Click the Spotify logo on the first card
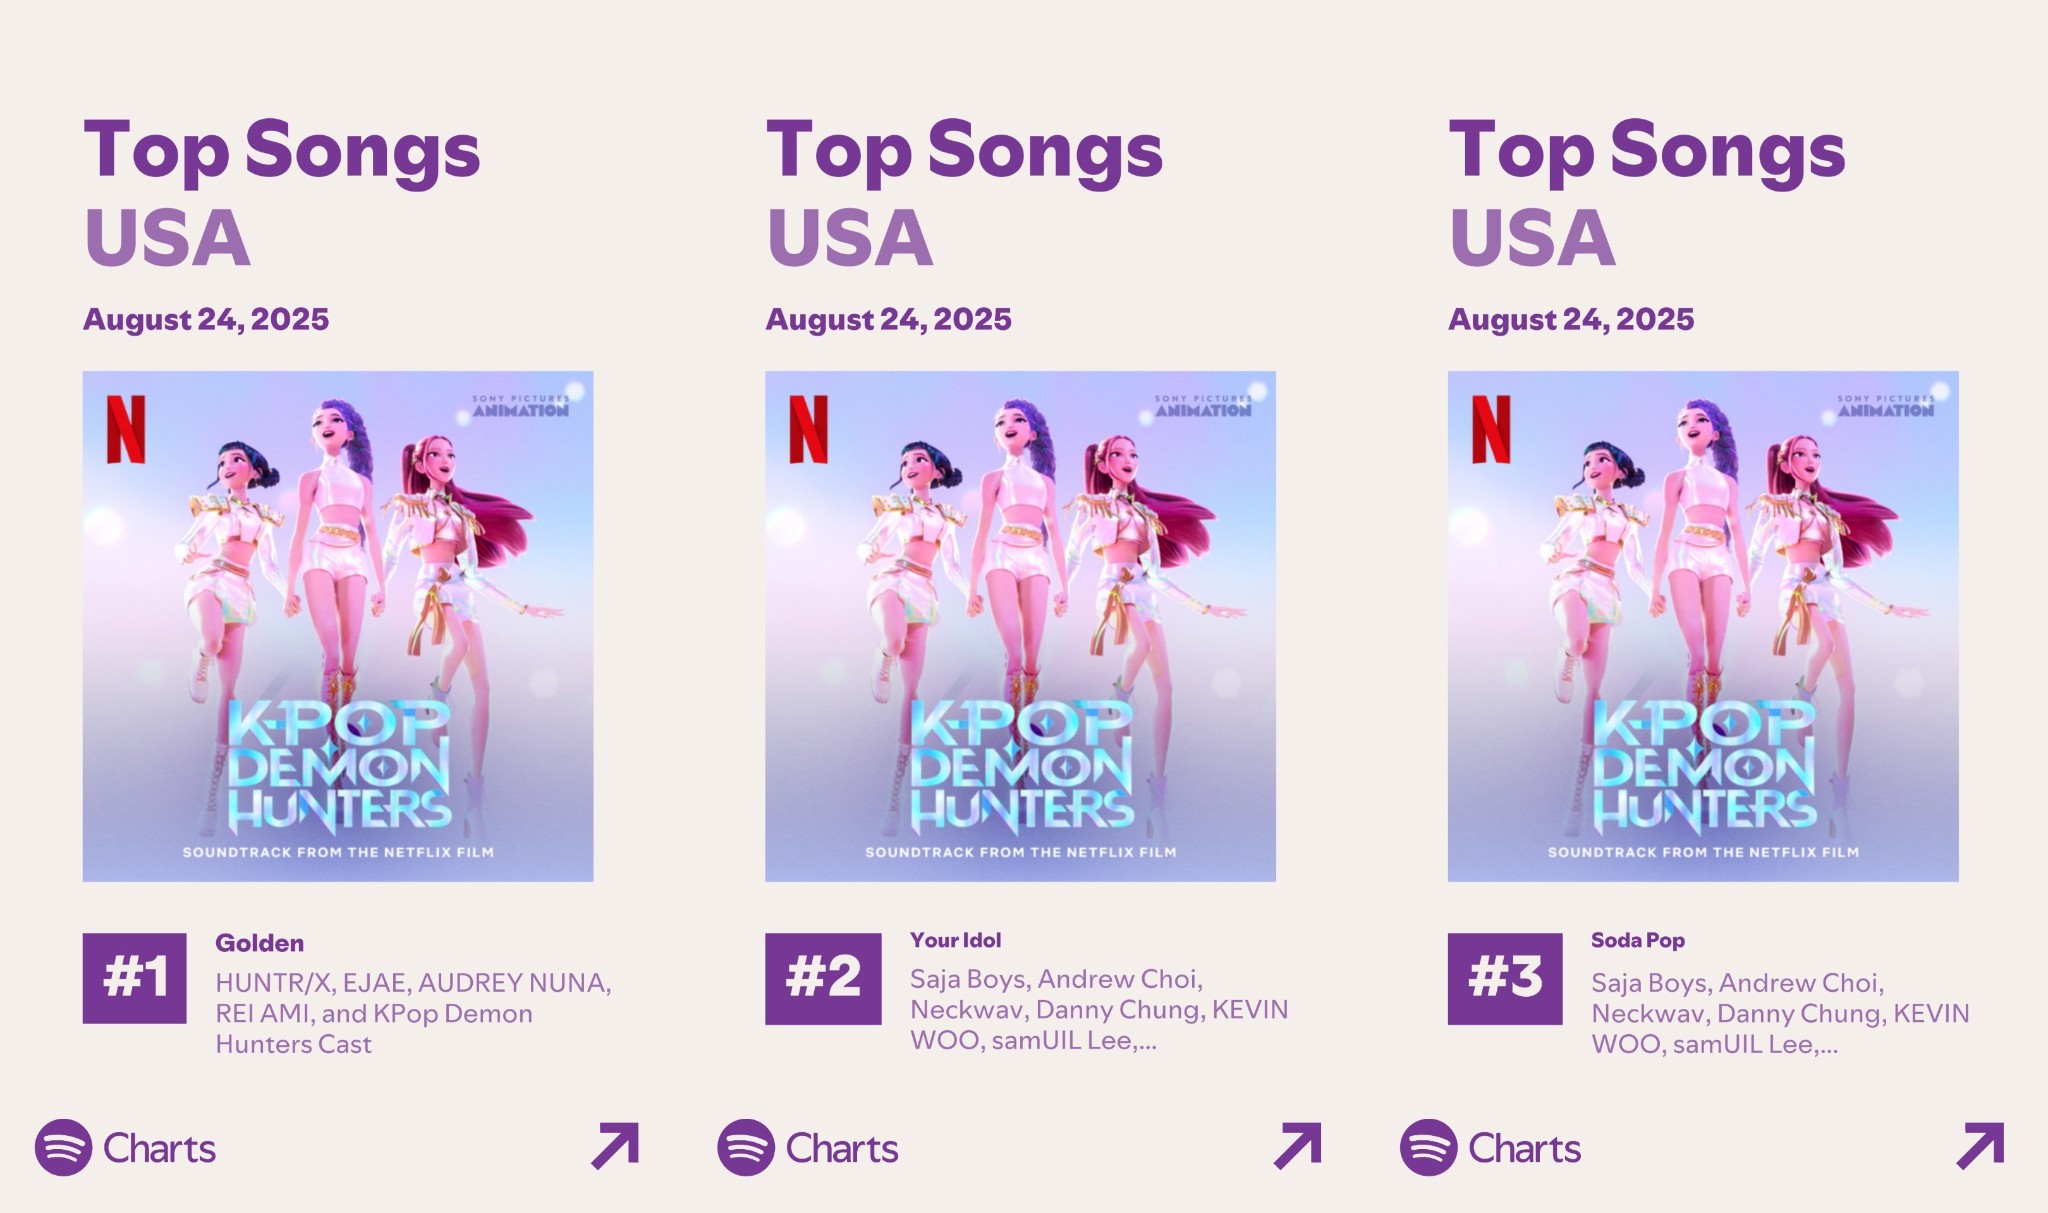 point(63,1147)
